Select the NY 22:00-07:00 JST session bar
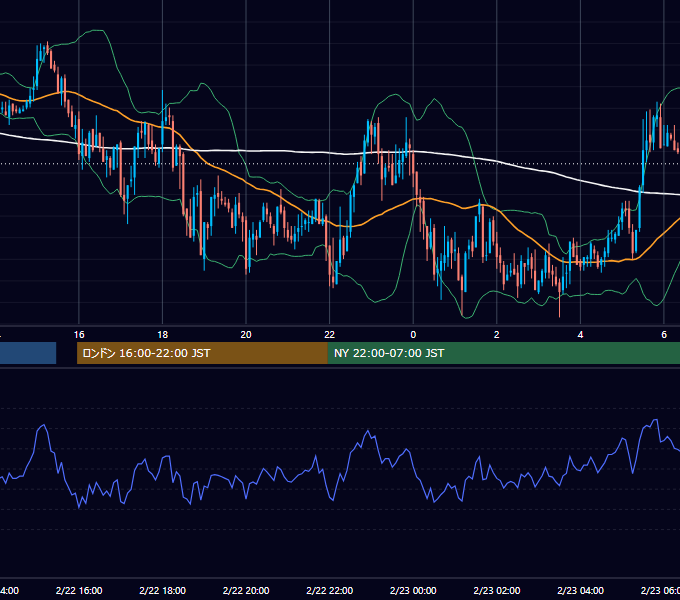The width and height of the screenshot is (680, 600). (x=503, y=353)
